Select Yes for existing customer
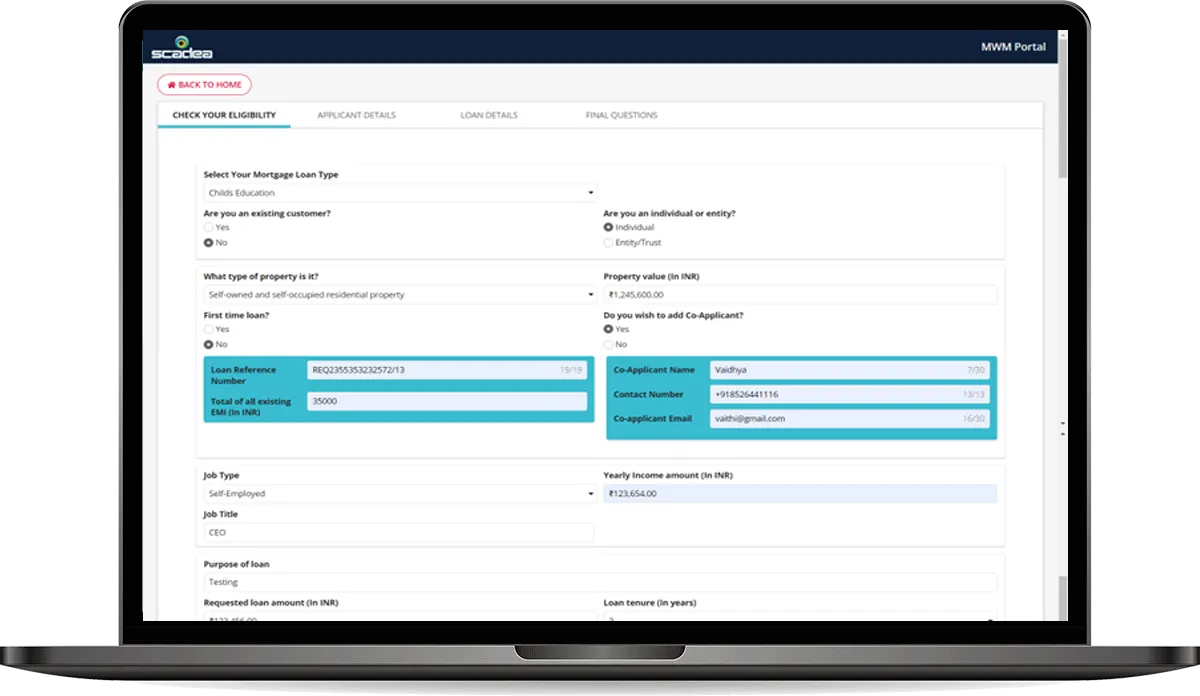 point(209,227)
